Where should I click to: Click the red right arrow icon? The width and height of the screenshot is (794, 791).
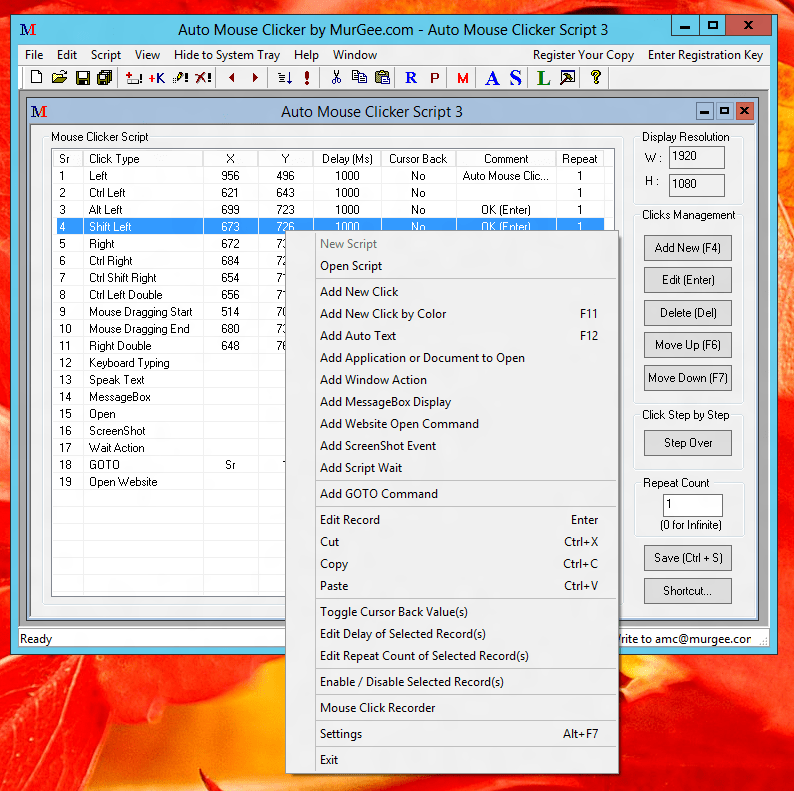pos(255,77)
